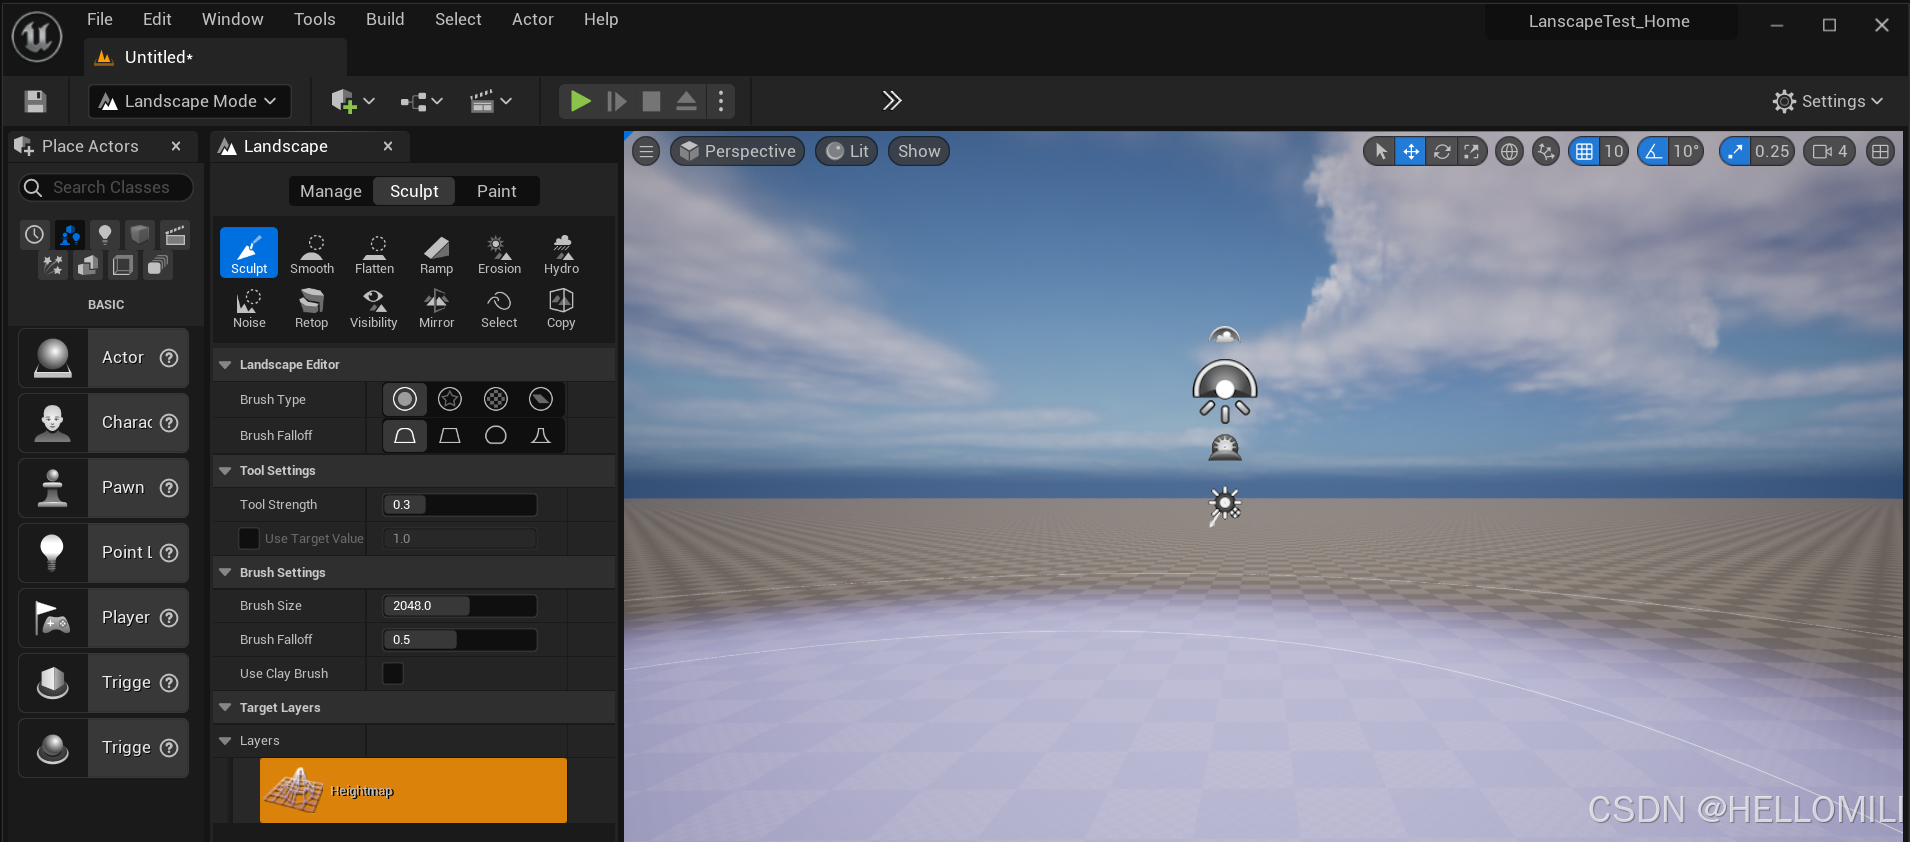Select the tip brush falloff shape

[541, 435]
